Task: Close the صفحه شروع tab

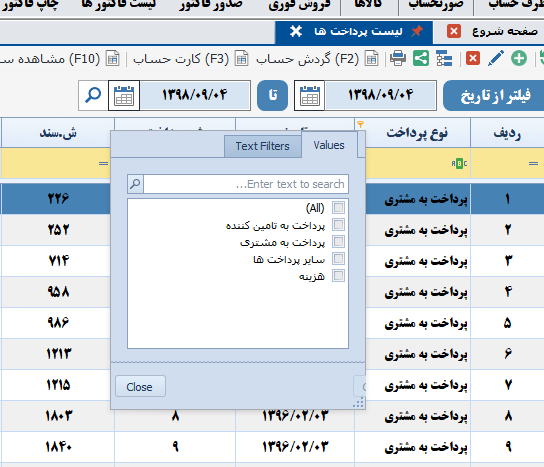Action: pyautogui.click(x=454, y=31)
